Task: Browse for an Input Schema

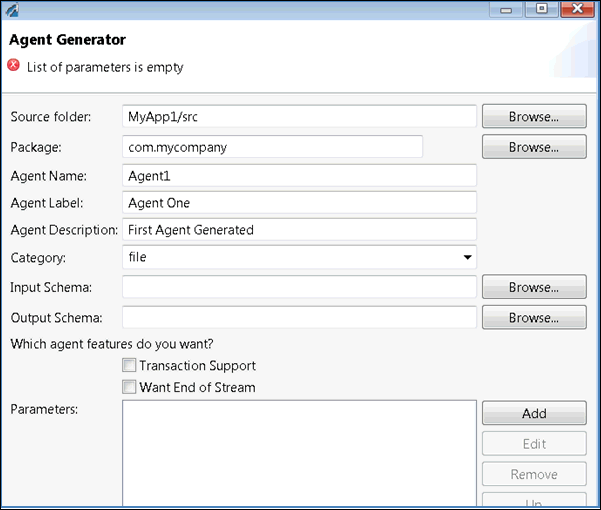Action: point(533,287)
